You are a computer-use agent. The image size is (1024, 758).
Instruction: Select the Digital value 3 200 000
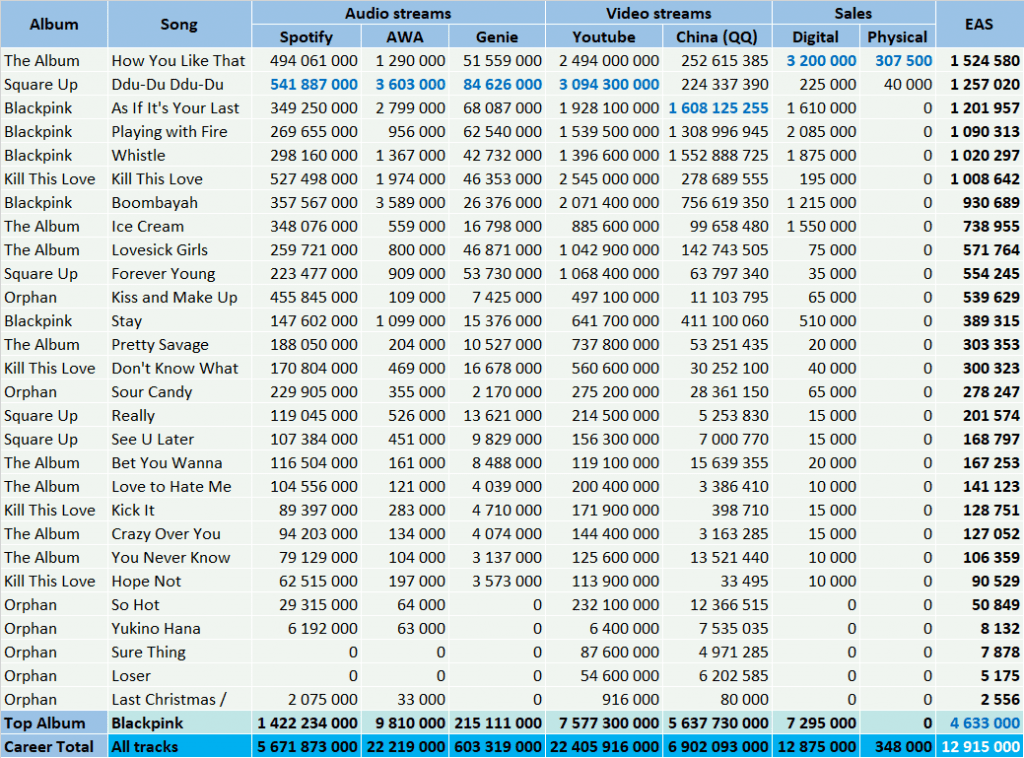tap(821, 61)
